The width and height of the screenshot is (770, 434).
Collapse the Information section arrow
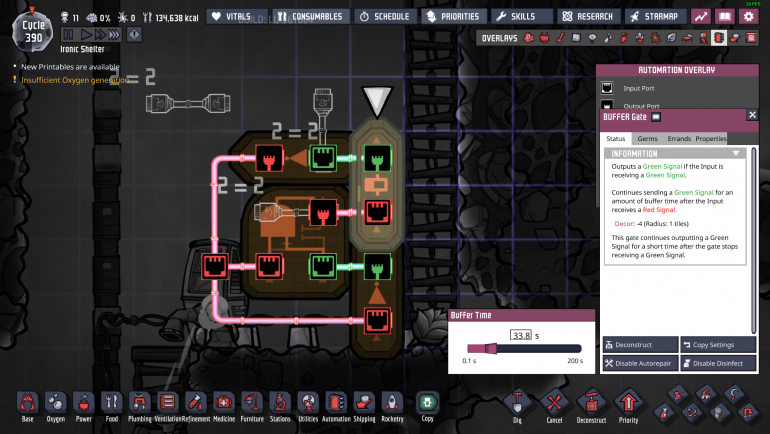[x=736, y=154]
